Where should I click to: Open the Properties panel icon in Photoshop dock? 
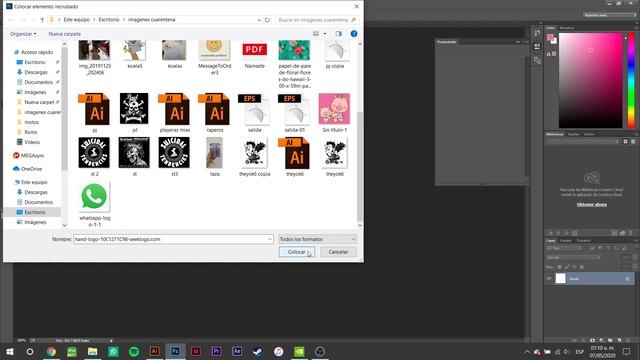(537, 46)
